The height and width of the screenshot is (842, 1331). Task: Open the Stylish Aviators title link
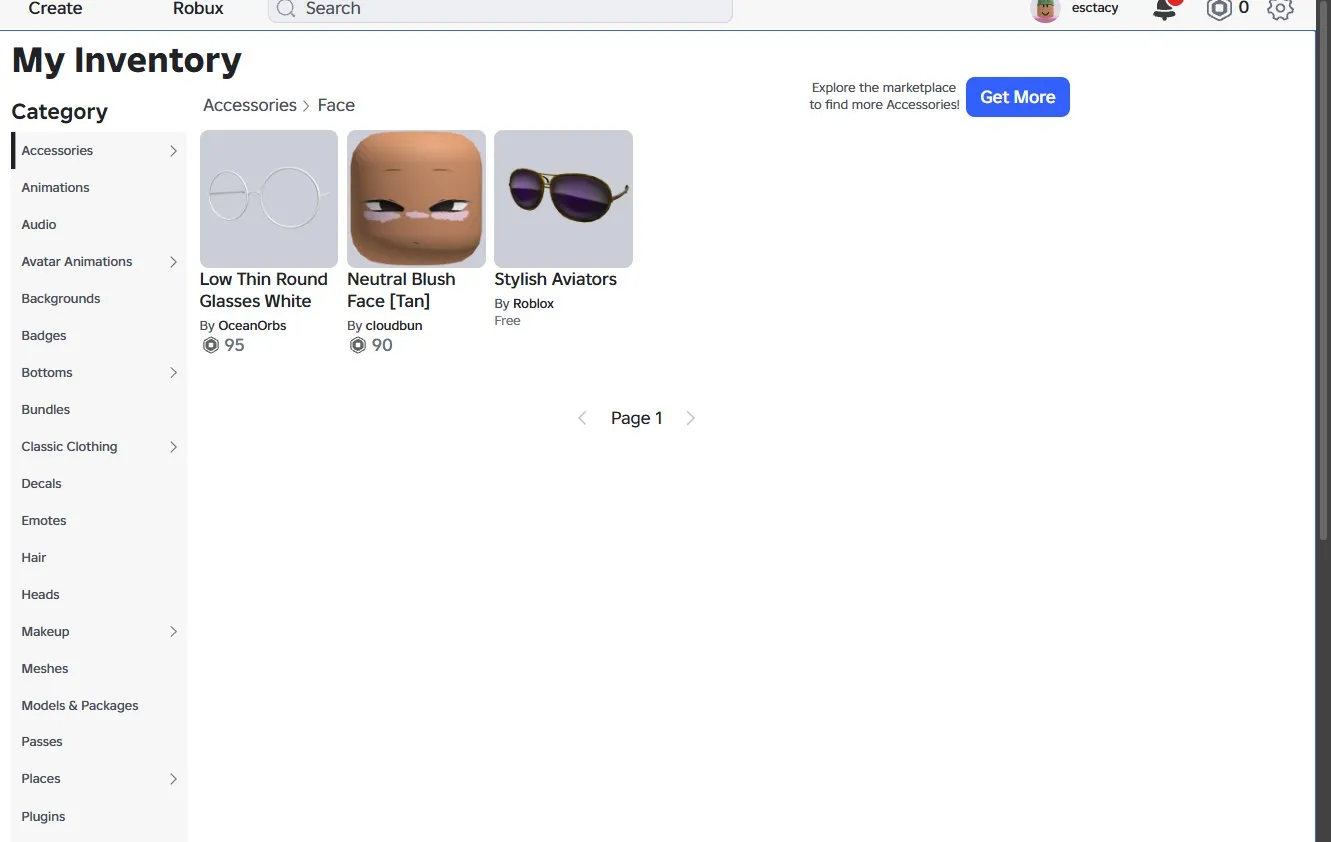coord(555,280)
